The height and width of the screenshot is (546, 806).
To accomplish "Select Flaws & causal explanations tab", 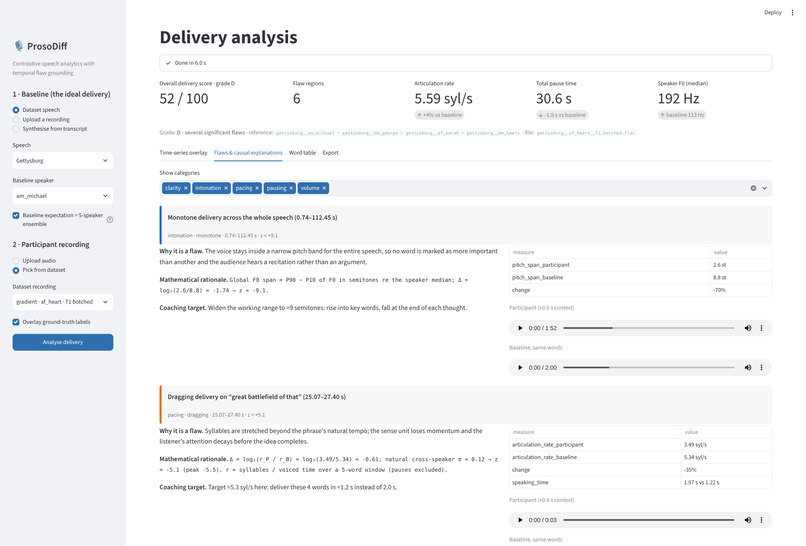I will [x=248, y=153].
